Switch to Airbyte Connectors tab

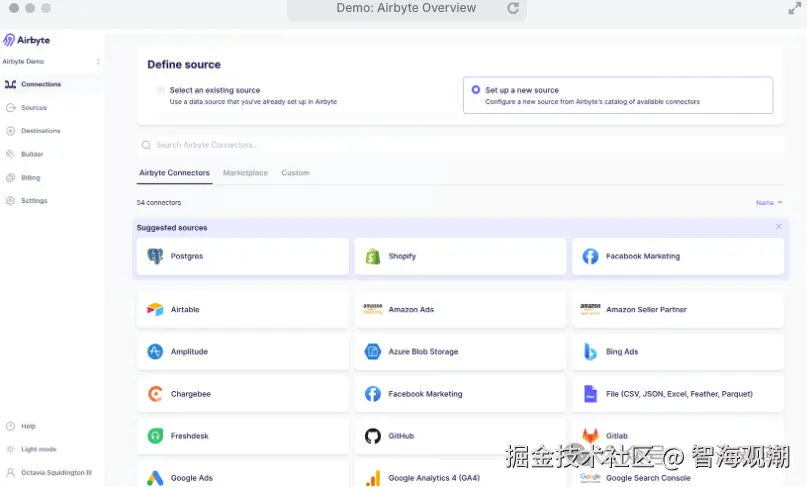(x=174, y=173)
